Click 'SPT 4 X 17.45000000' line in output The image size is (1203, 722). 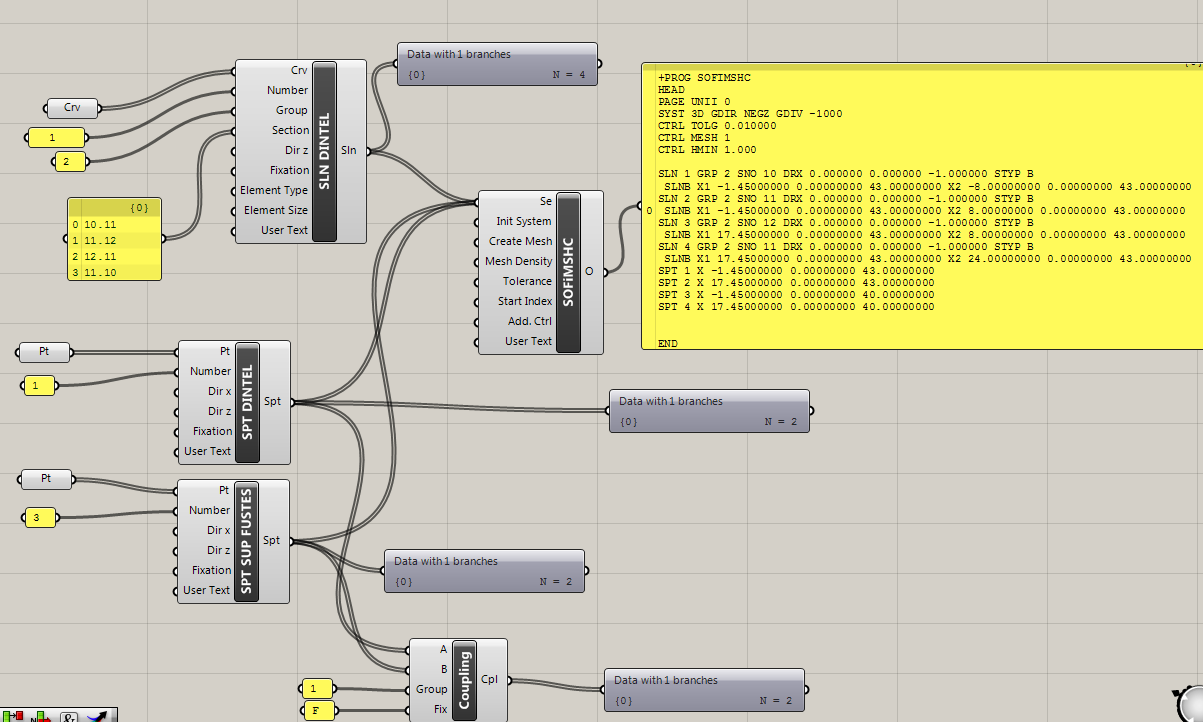tap(796, 306)
